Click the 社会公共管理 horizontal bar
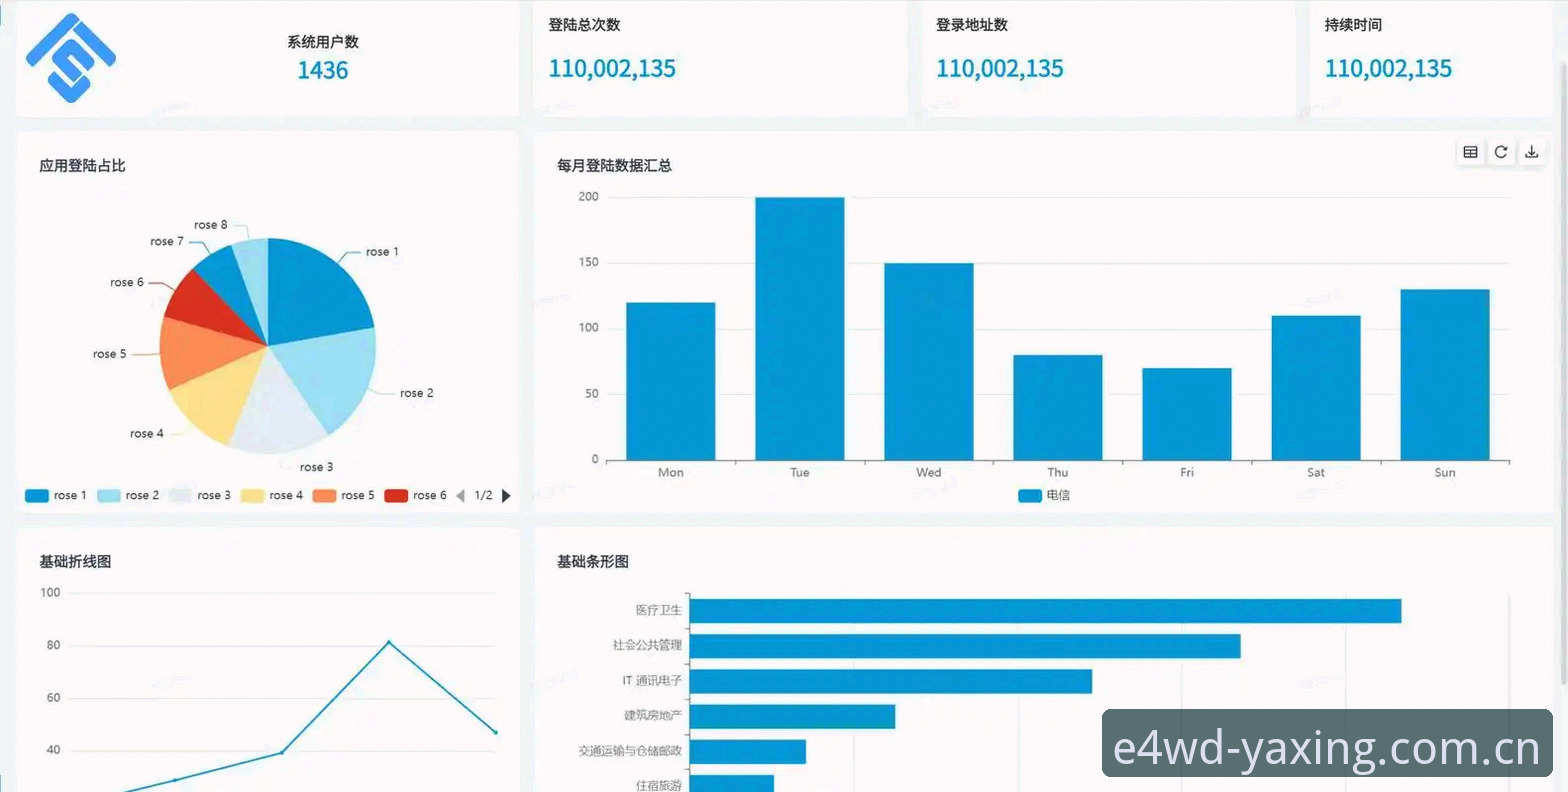 pos(965,646)
